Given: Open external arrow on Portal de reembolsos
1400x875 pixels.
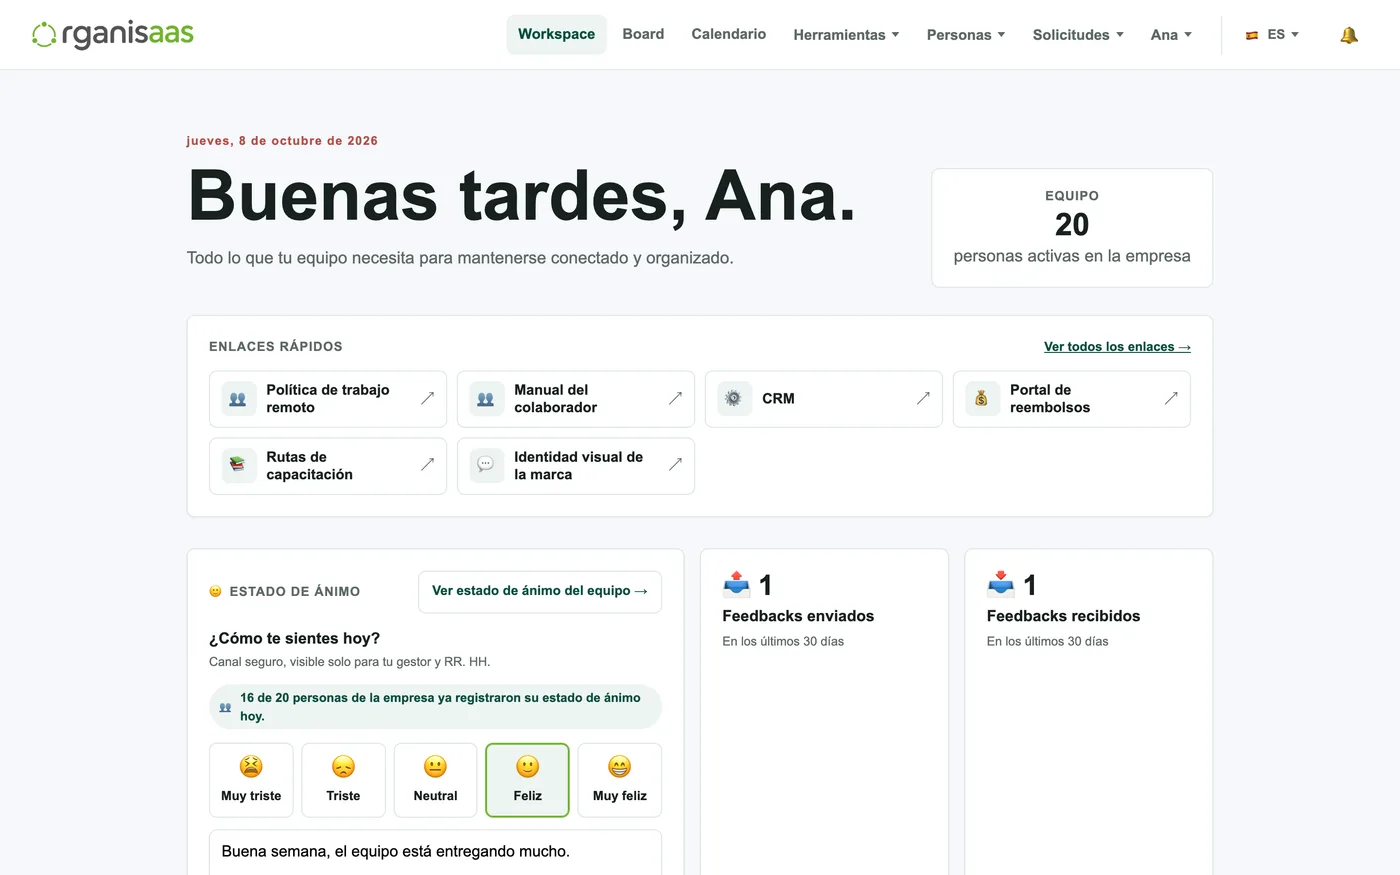Looking at the screenshot, I should [x=1171, y=398].
